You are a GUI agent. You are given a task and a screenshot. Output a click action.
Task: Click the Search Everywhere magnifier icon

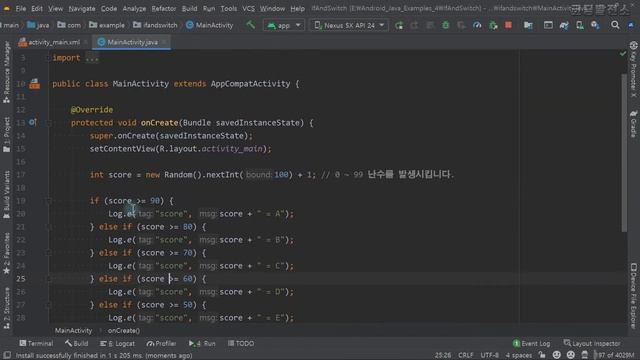click(615, 25)
